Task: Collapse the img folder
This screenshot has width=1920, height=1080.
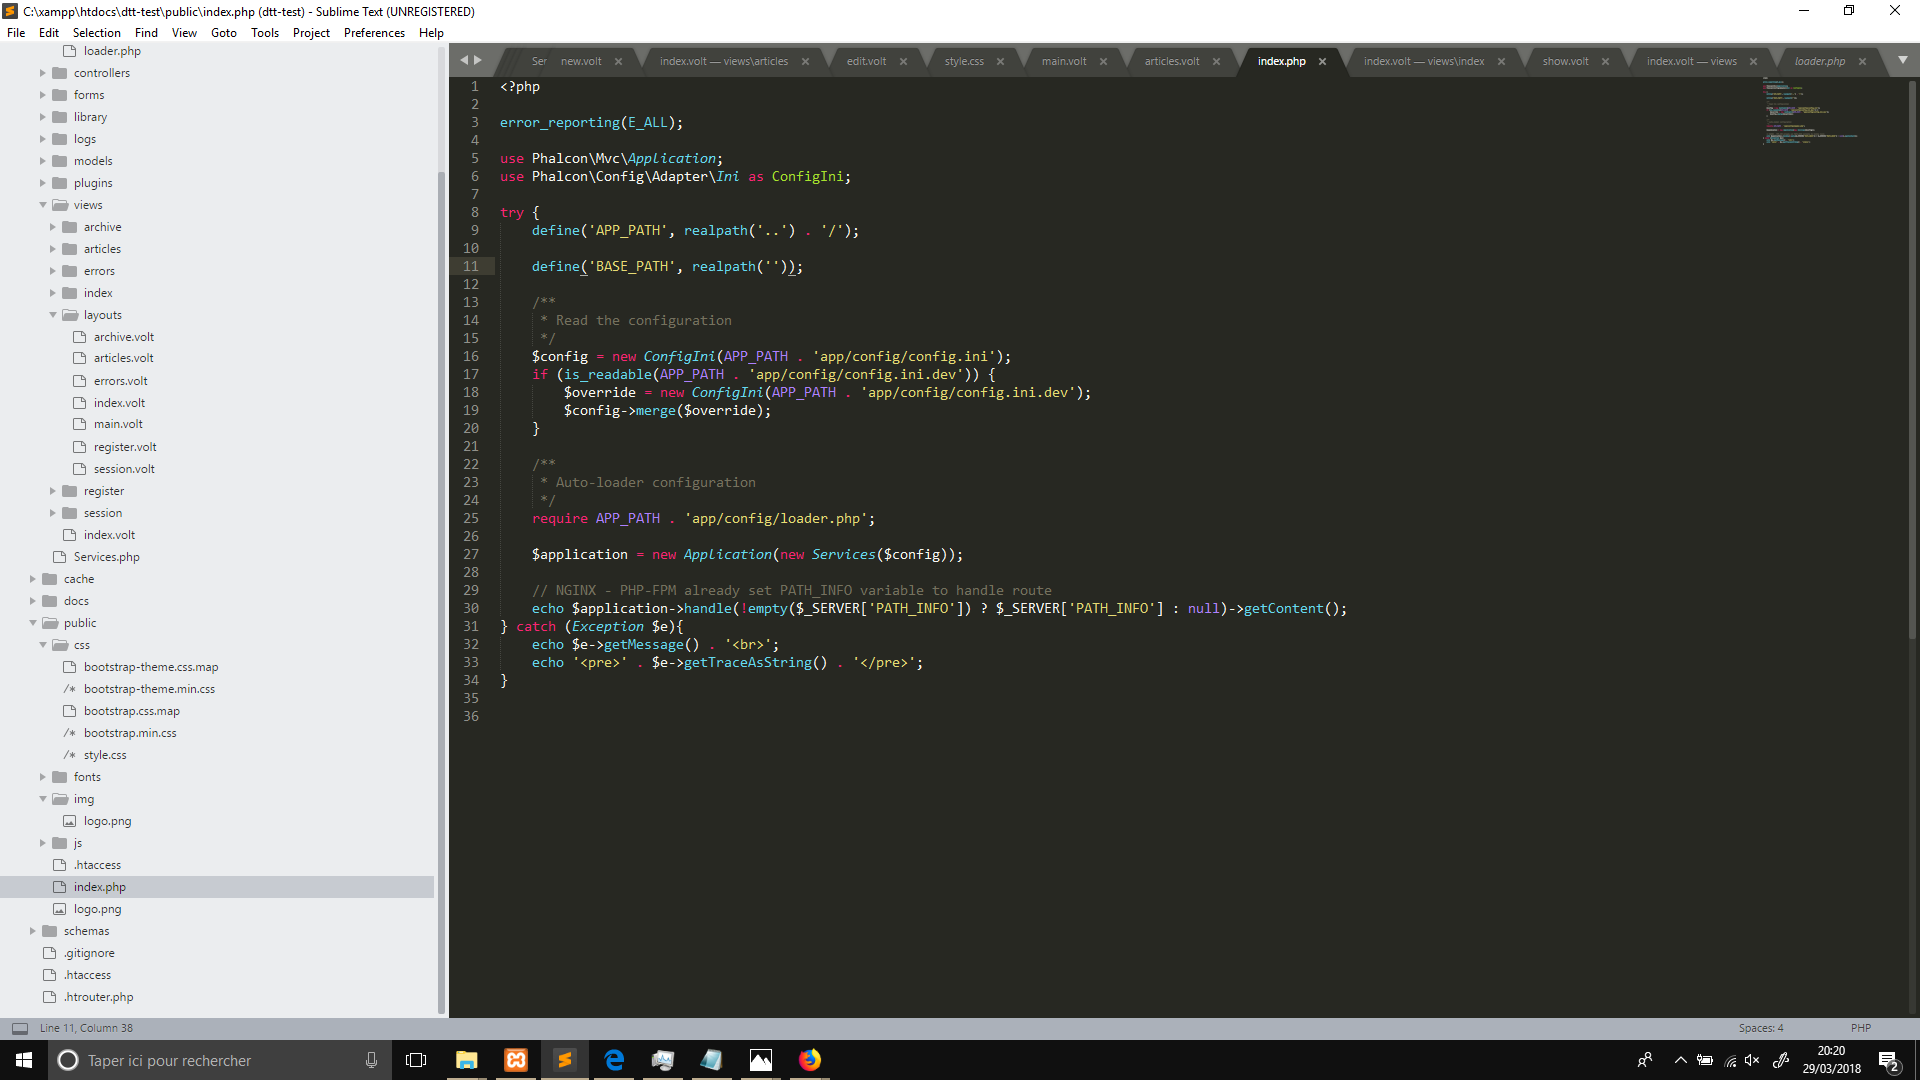Action: [42, 799]
